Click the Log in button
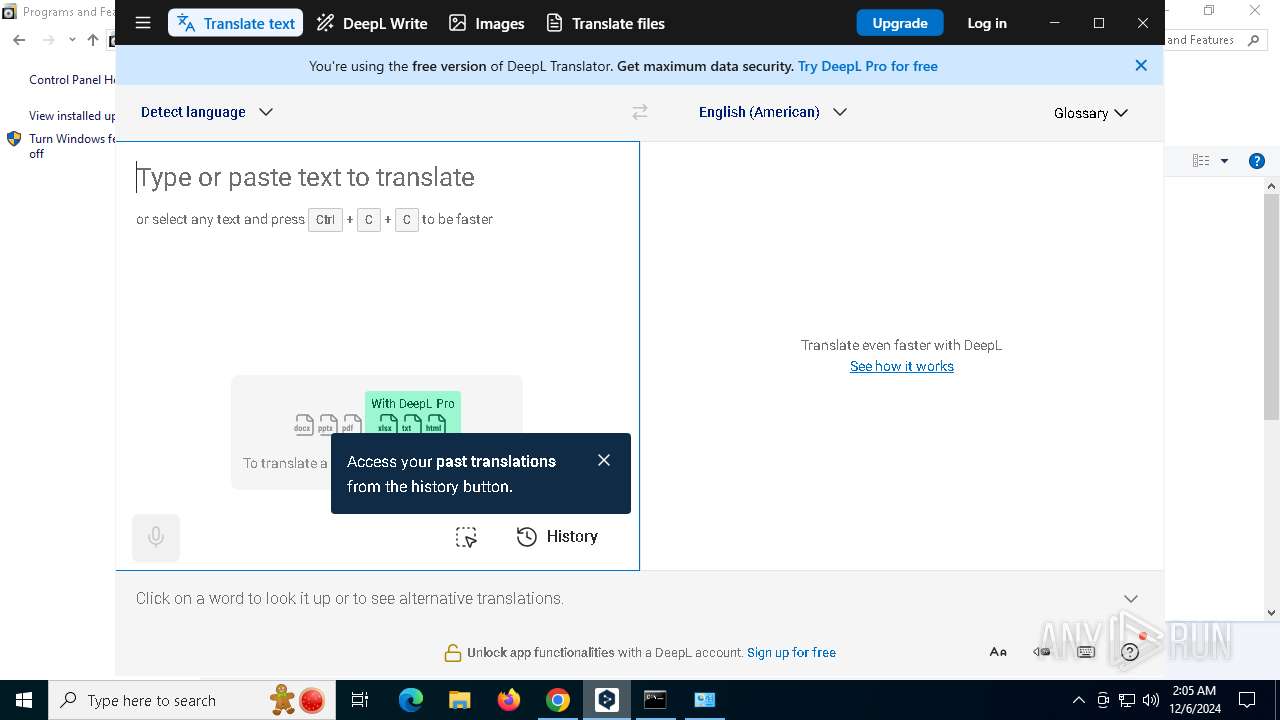 987,23
